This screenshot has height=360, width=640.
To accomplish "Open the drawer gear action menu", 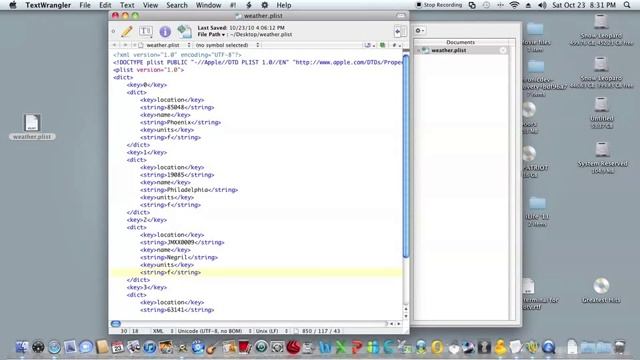I will [x=420, y=31].
